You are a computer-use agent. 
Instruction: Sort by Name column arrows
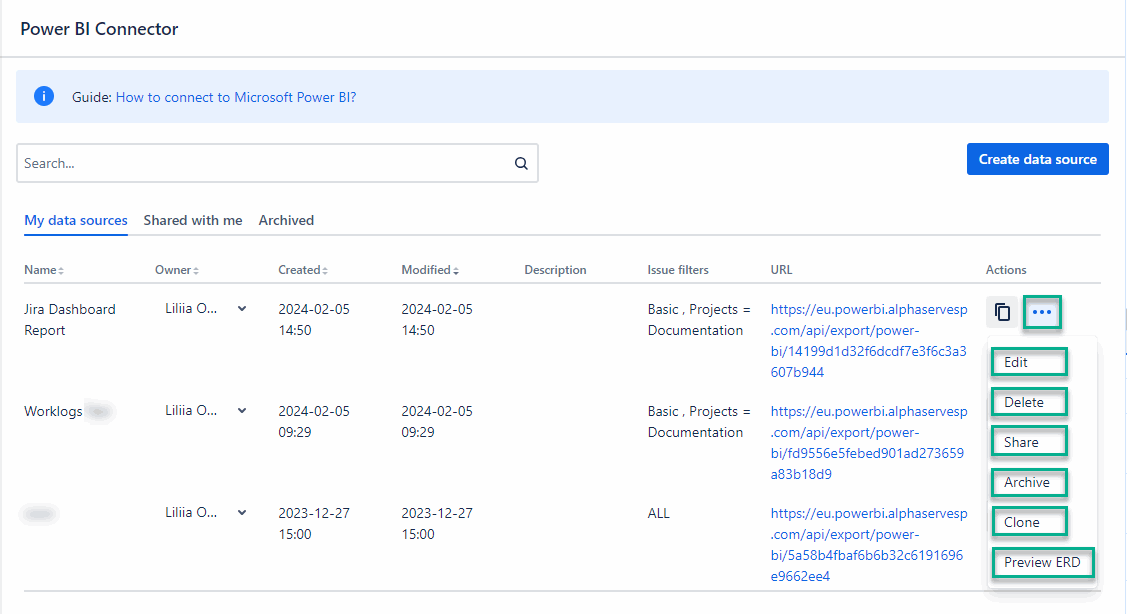point(61,271)
